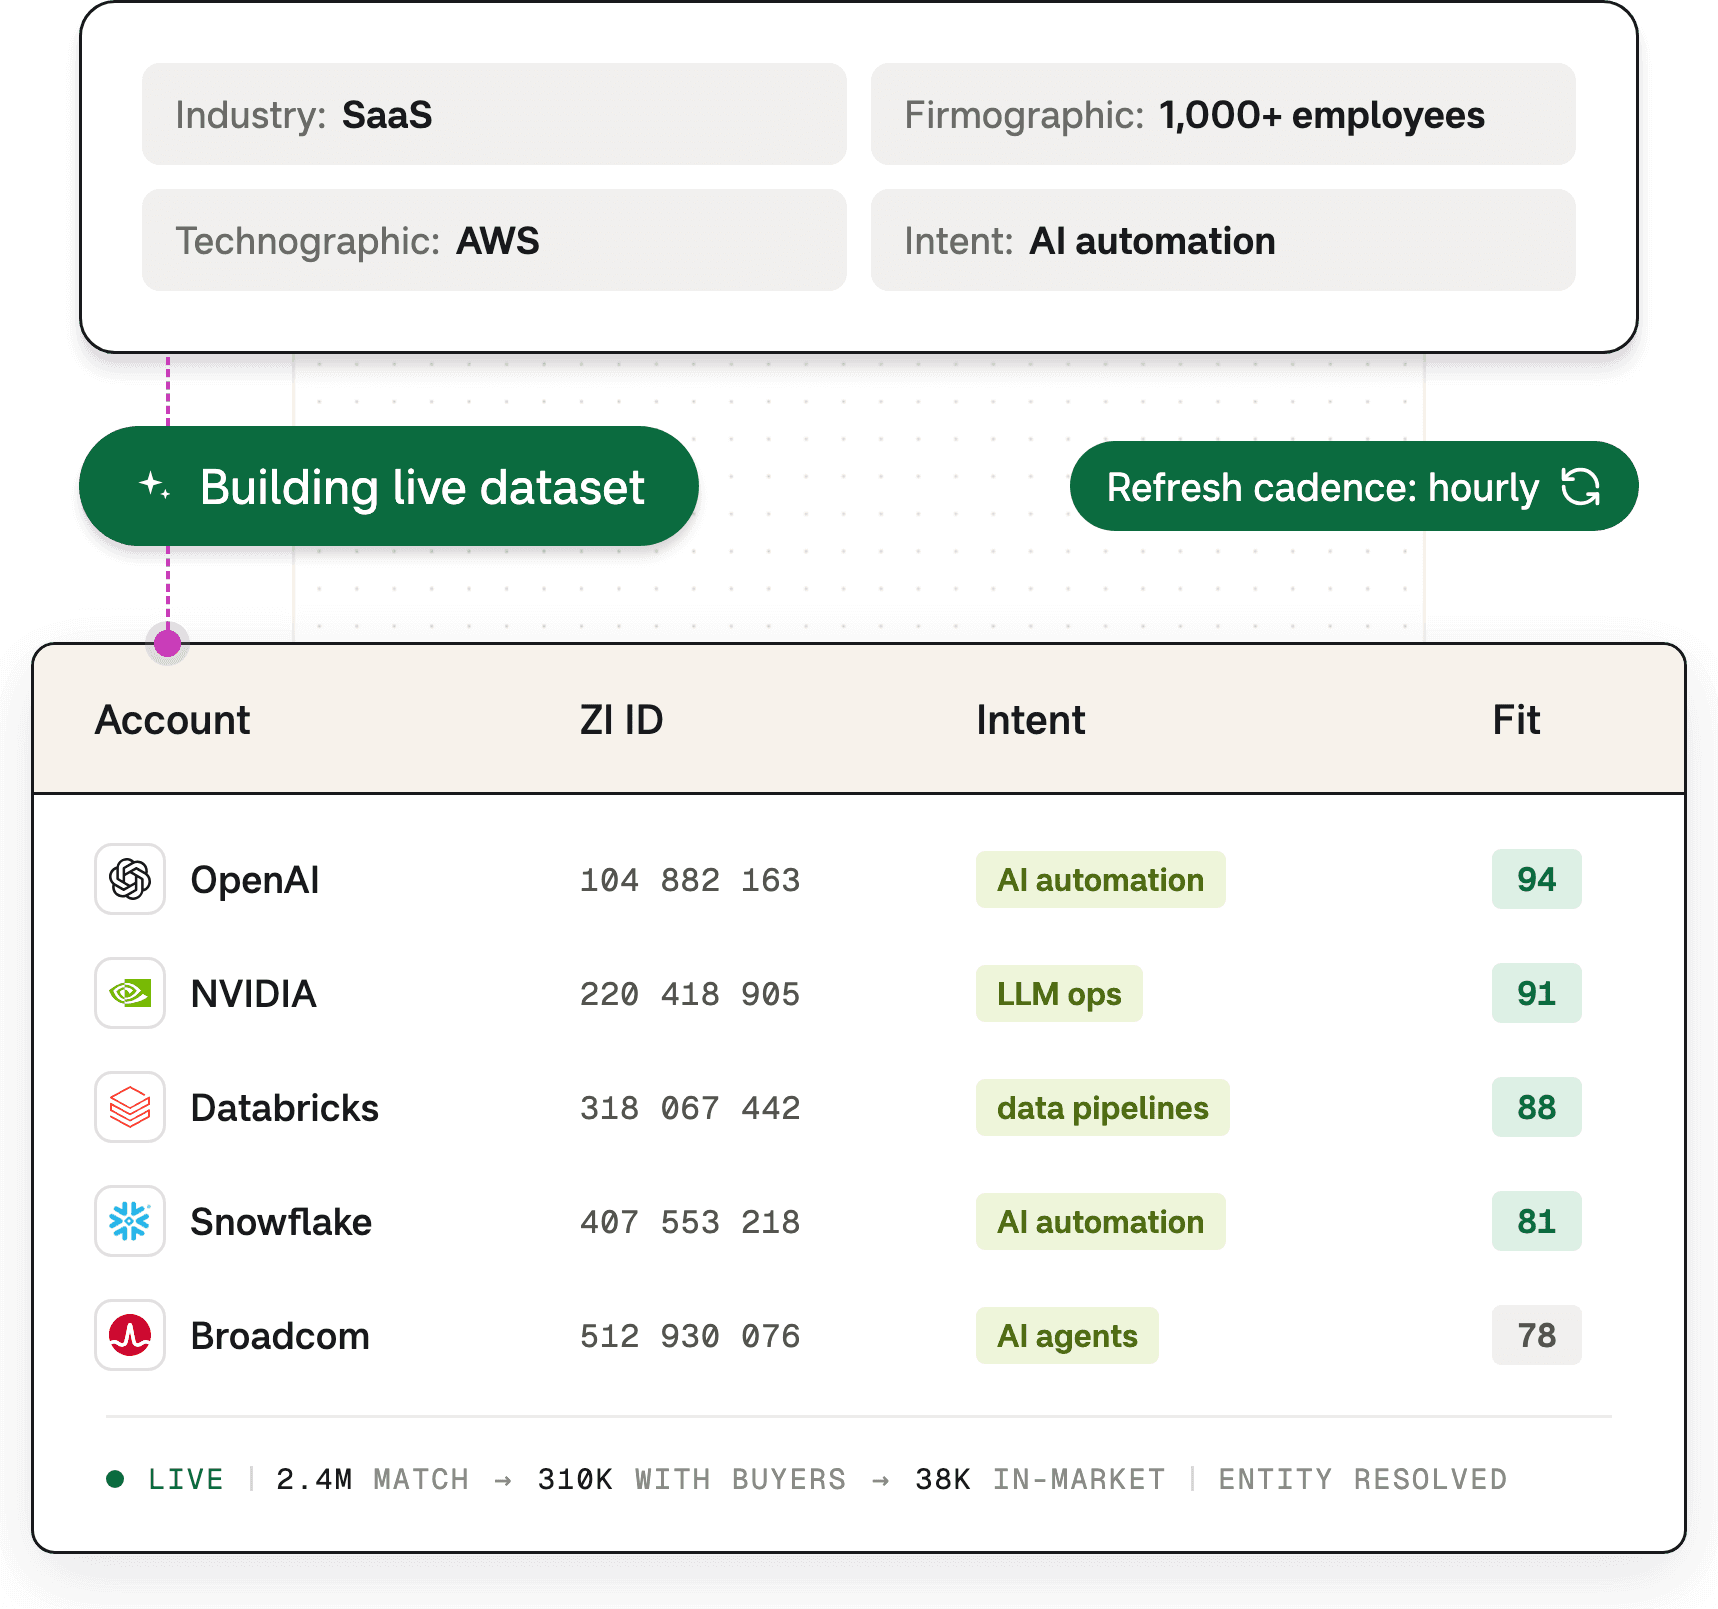Select the Firmographic: 1,000+ employees filter
Viewport: 1718px width, 1609px height.
pyautogui.click(x=1223, y=114)
